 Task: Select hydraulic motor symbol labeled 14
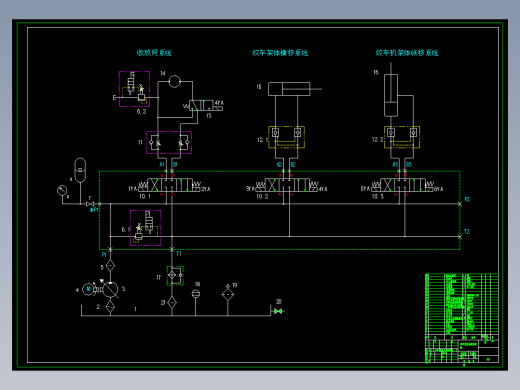[174, 81]
